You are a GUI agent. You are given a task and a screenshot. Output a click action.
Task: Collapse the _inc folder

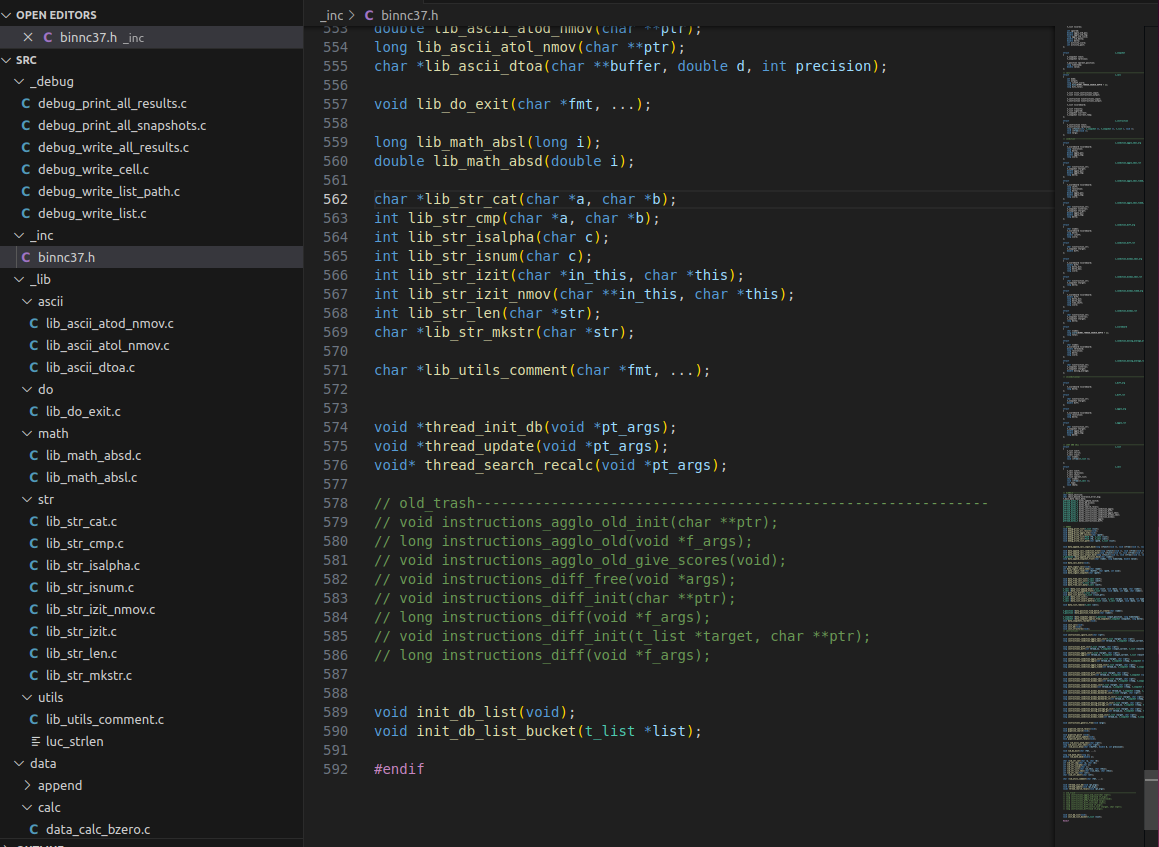click(19, 235)
